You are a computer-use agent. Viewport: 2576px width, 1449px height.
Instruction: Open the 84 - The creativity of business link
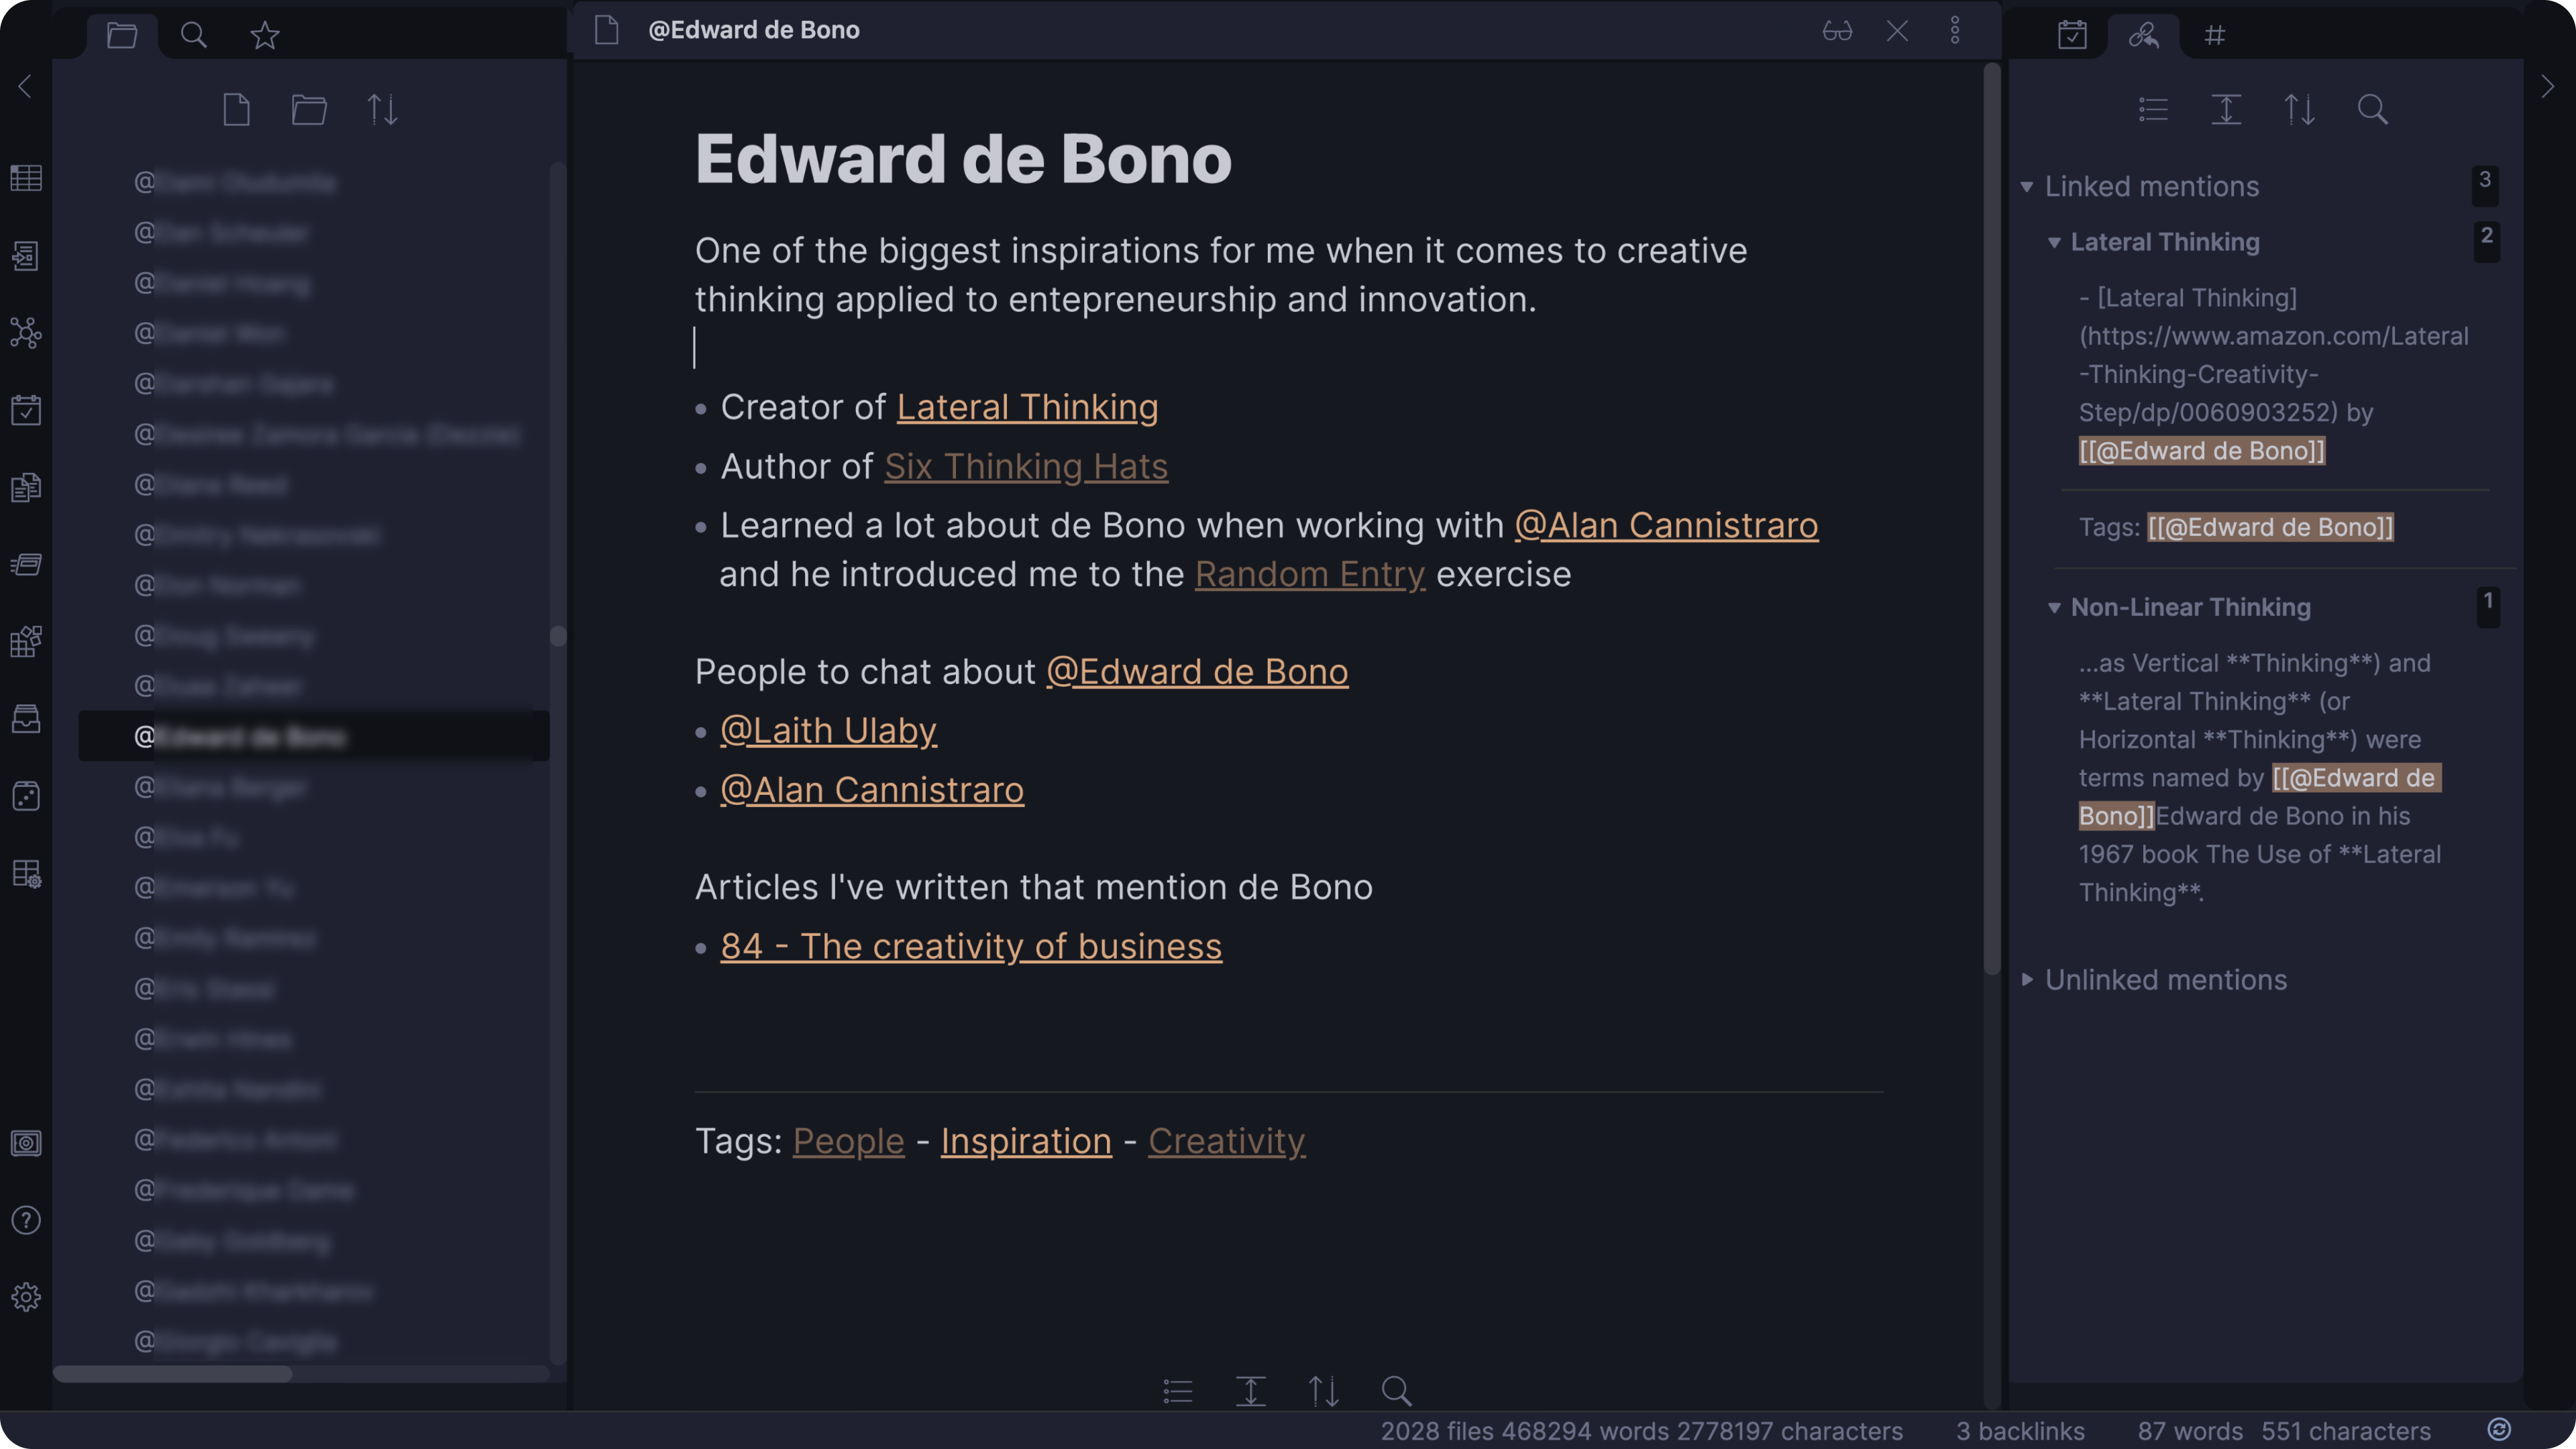(x=971, y=946)
